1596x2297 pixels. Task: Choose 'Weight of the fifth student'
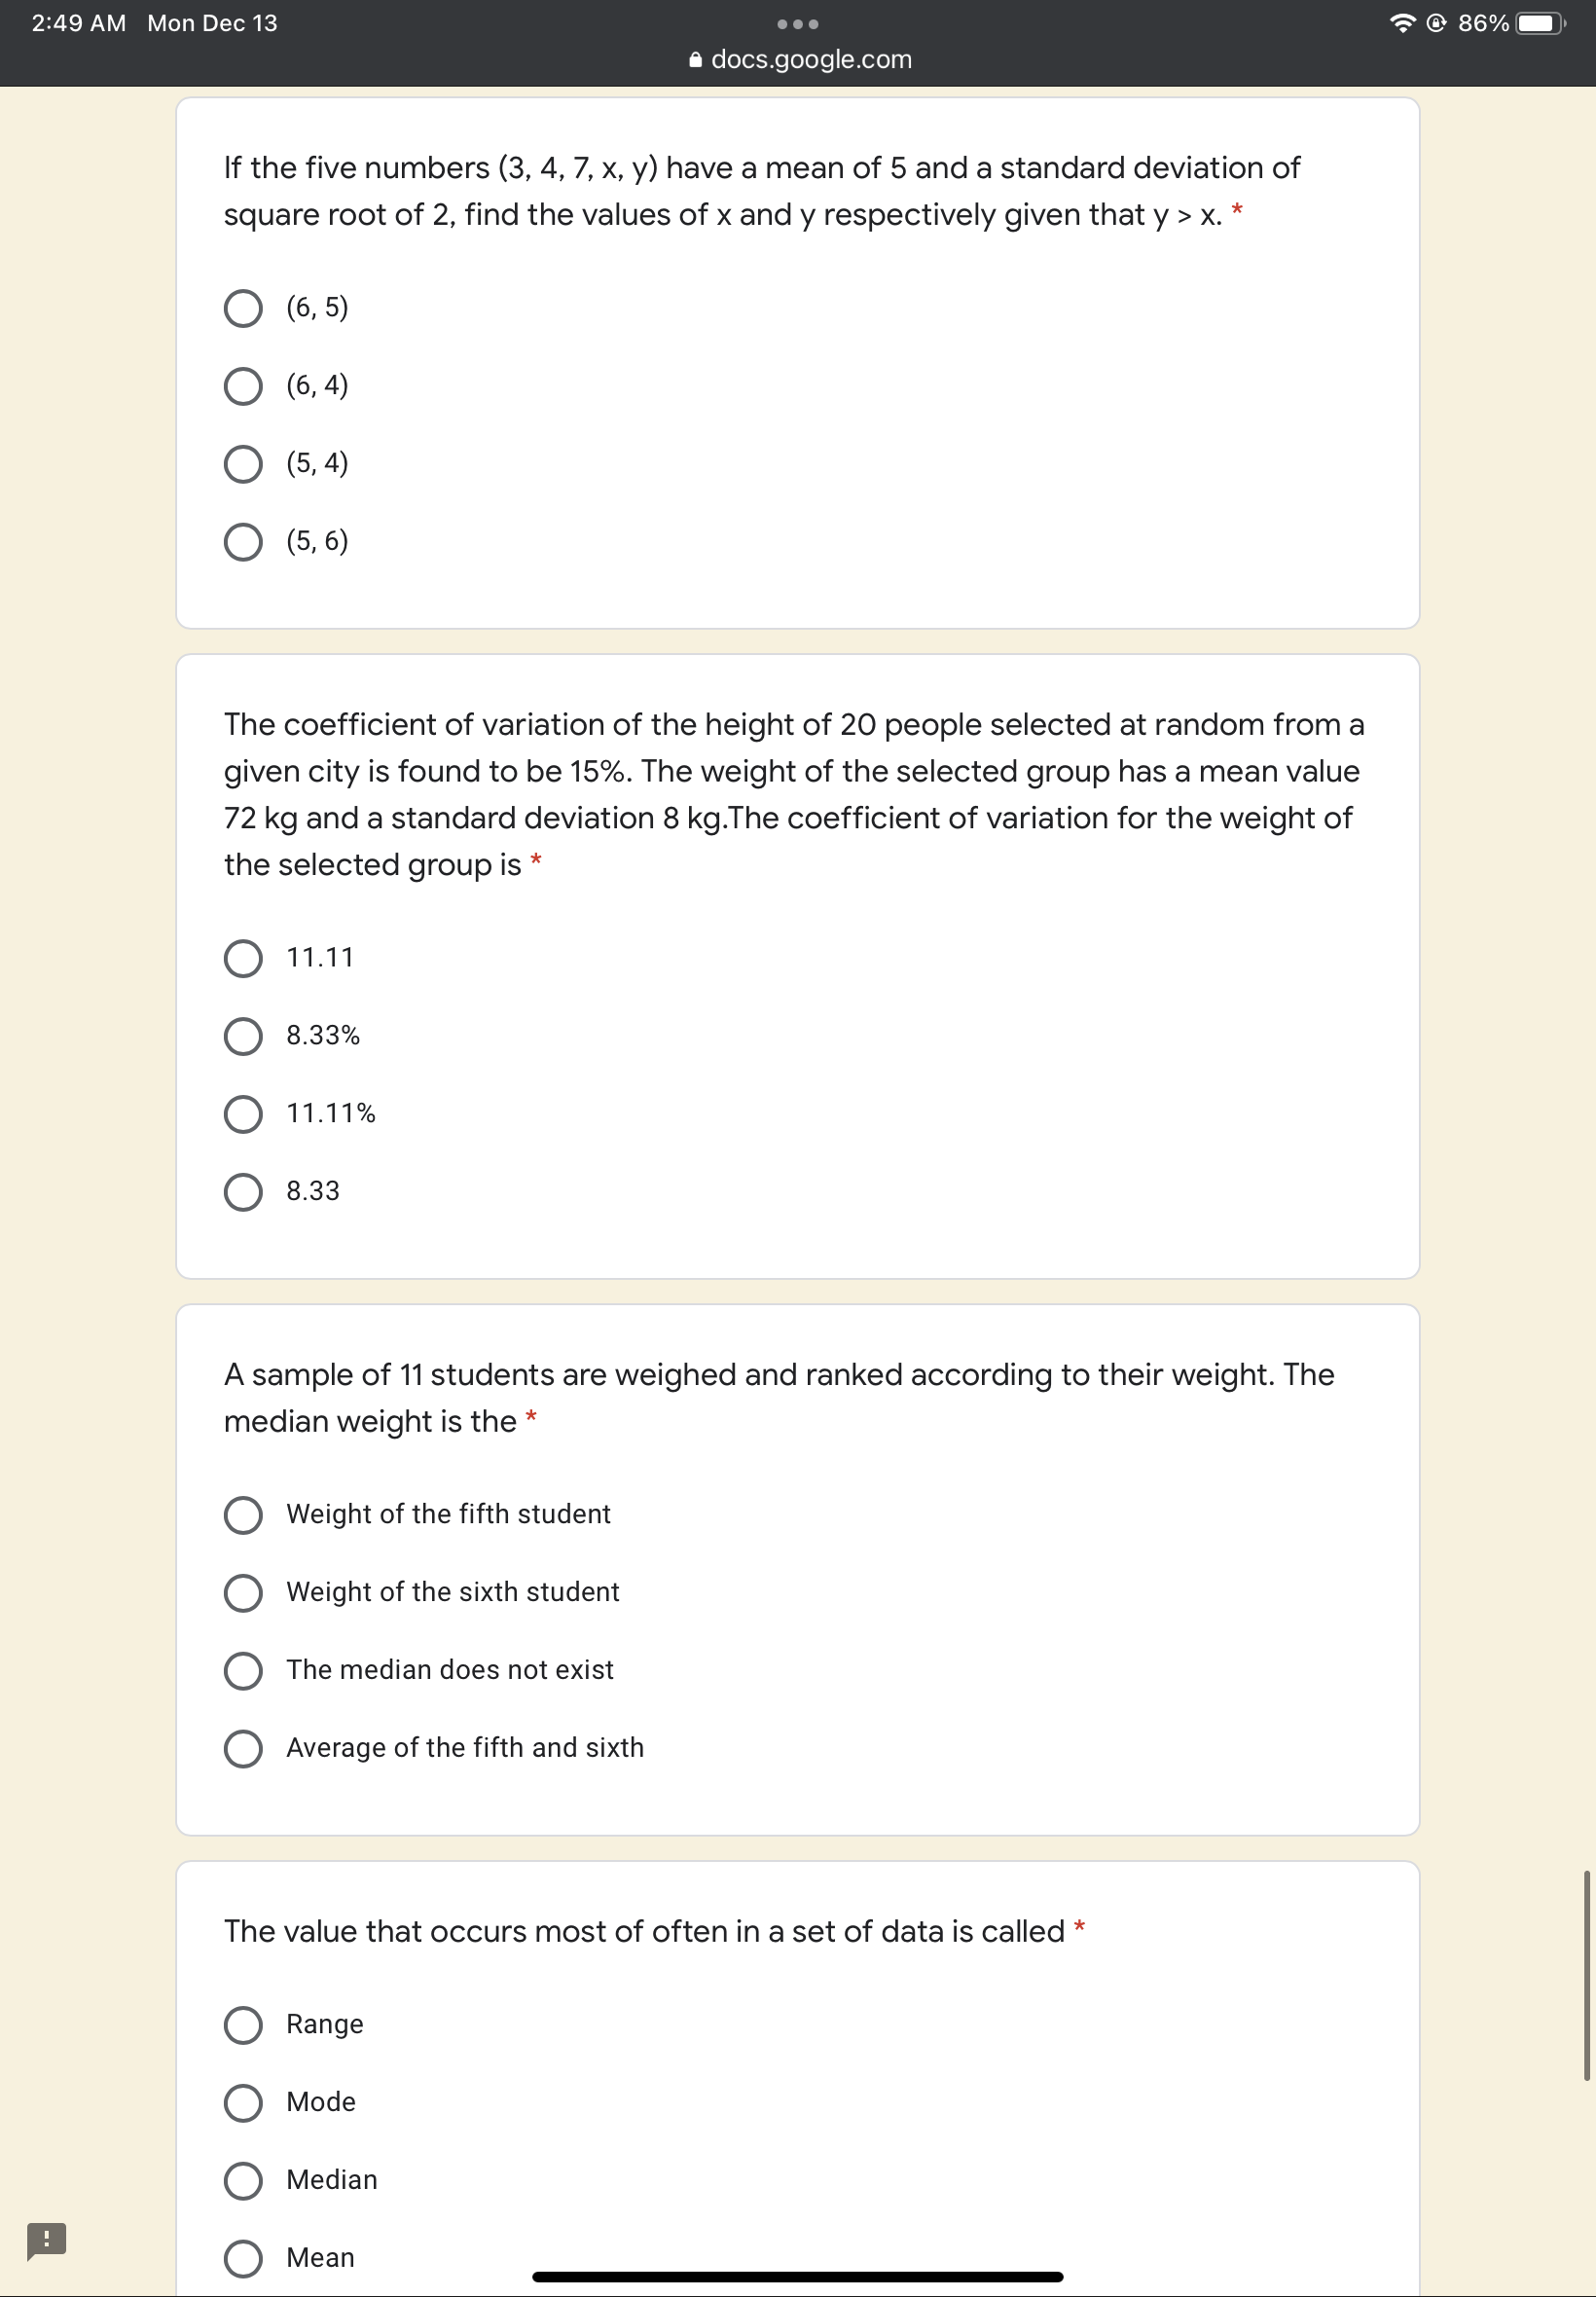point(243,1514)
